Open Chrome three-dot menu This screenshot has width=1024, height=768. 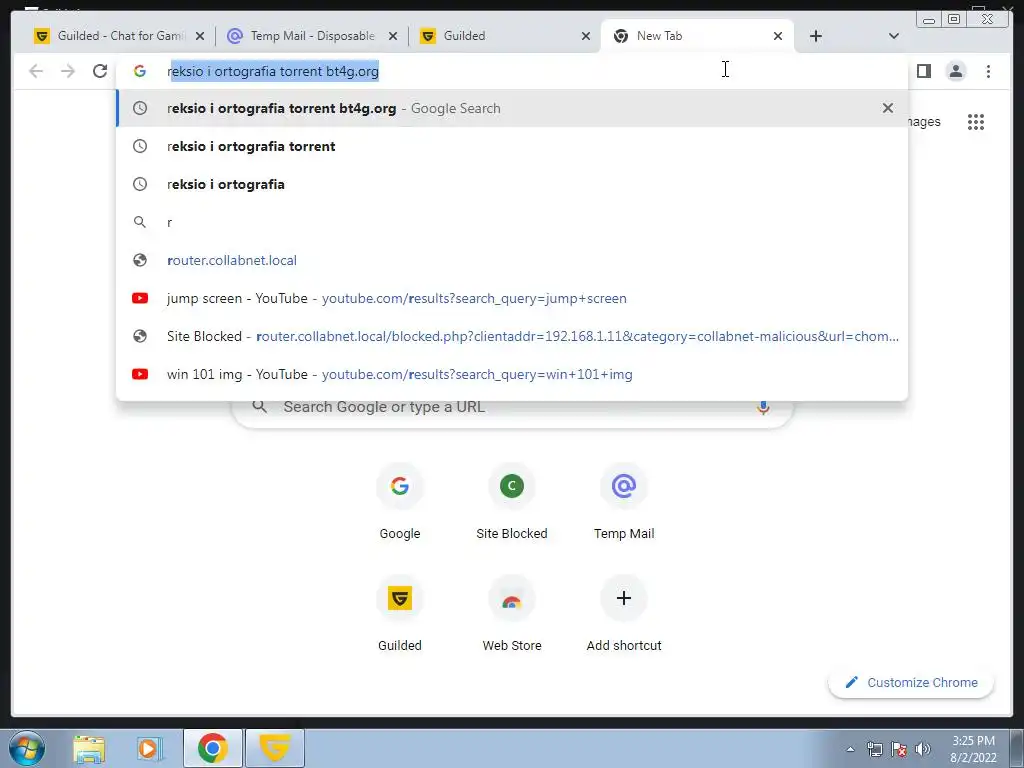pyautogui.click(x=988, y=71)
